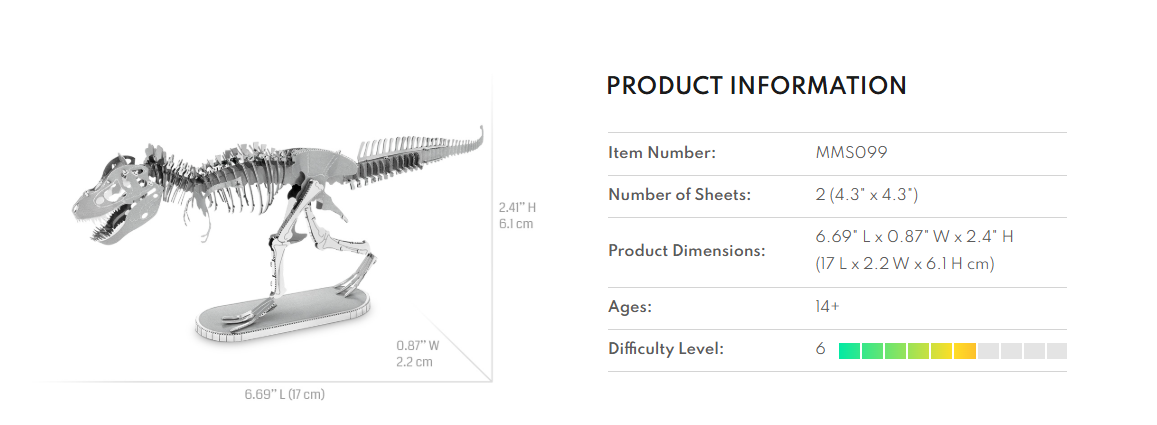
Task: Click the PRODUCT INFORMATION heading
Action: [756, 86]
